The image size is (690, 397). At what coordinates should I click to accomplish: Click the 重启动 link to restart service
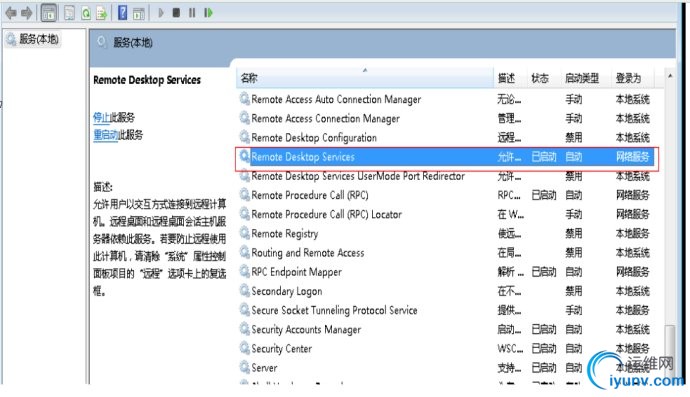(106, 135)
